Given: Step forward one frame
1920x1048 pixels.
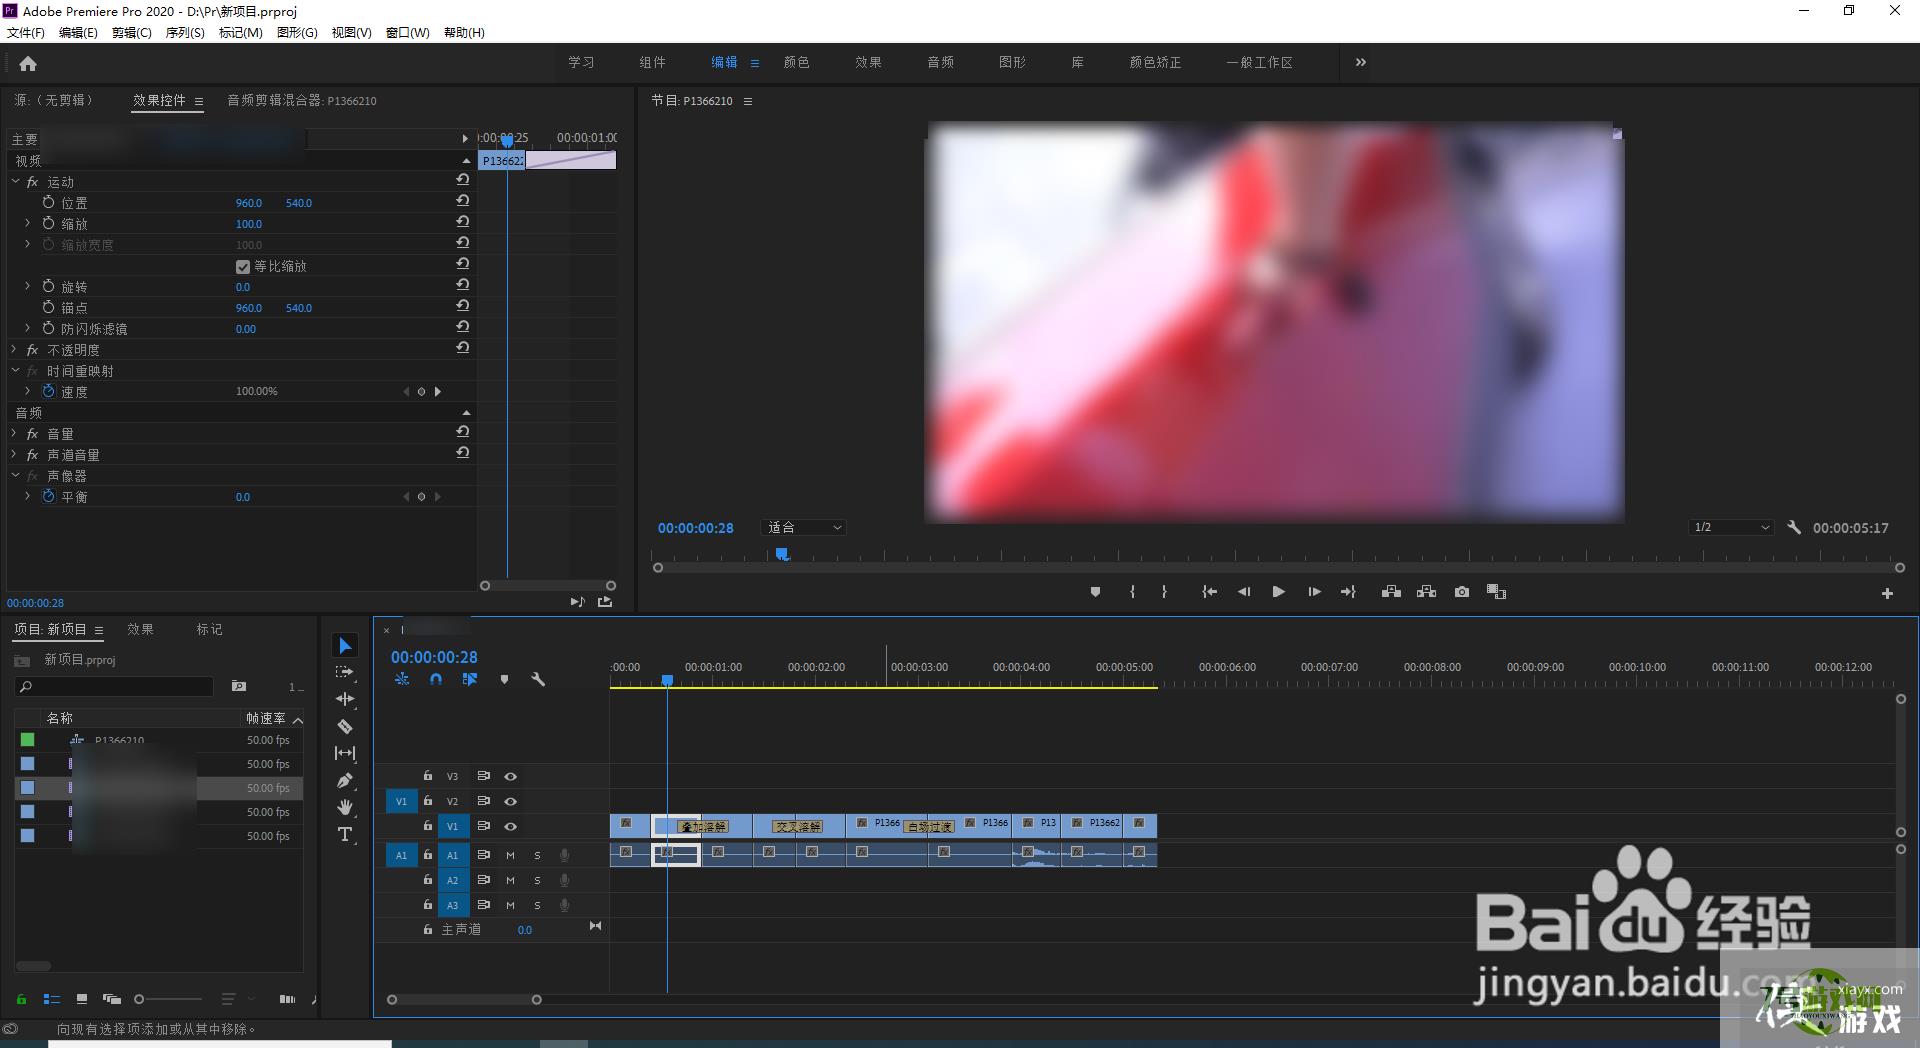Looking at the screenshot, I should pyautogui.click(x=1314, y=592).
